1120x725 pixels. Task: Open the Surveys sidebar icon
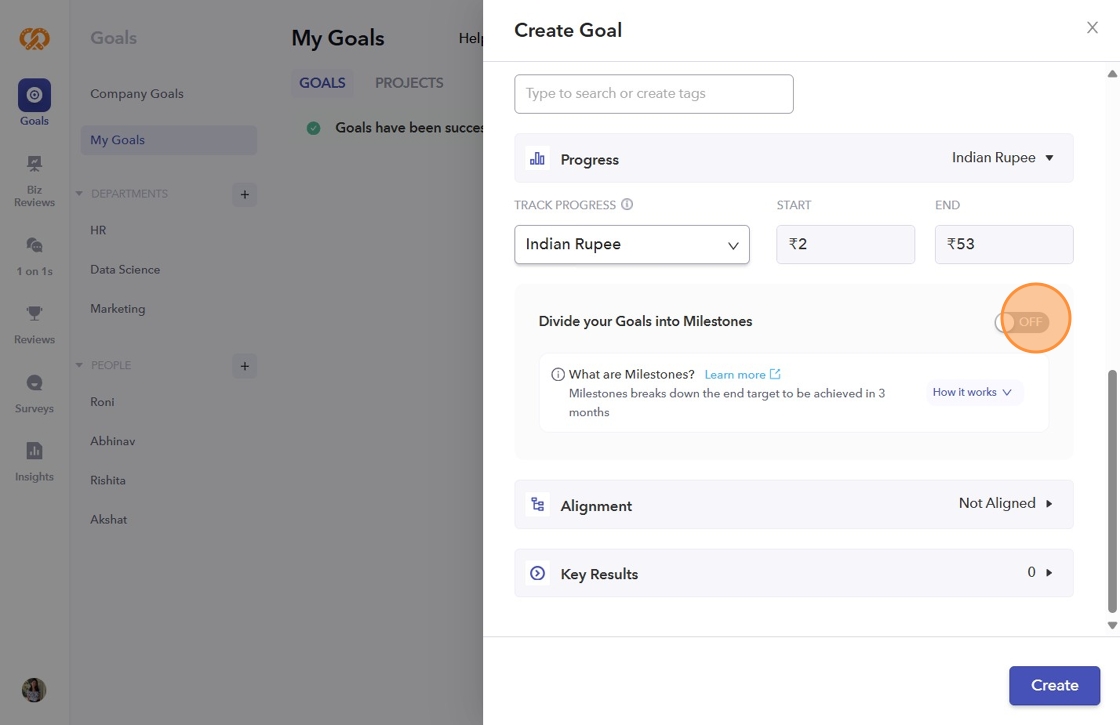click(34, 383)
